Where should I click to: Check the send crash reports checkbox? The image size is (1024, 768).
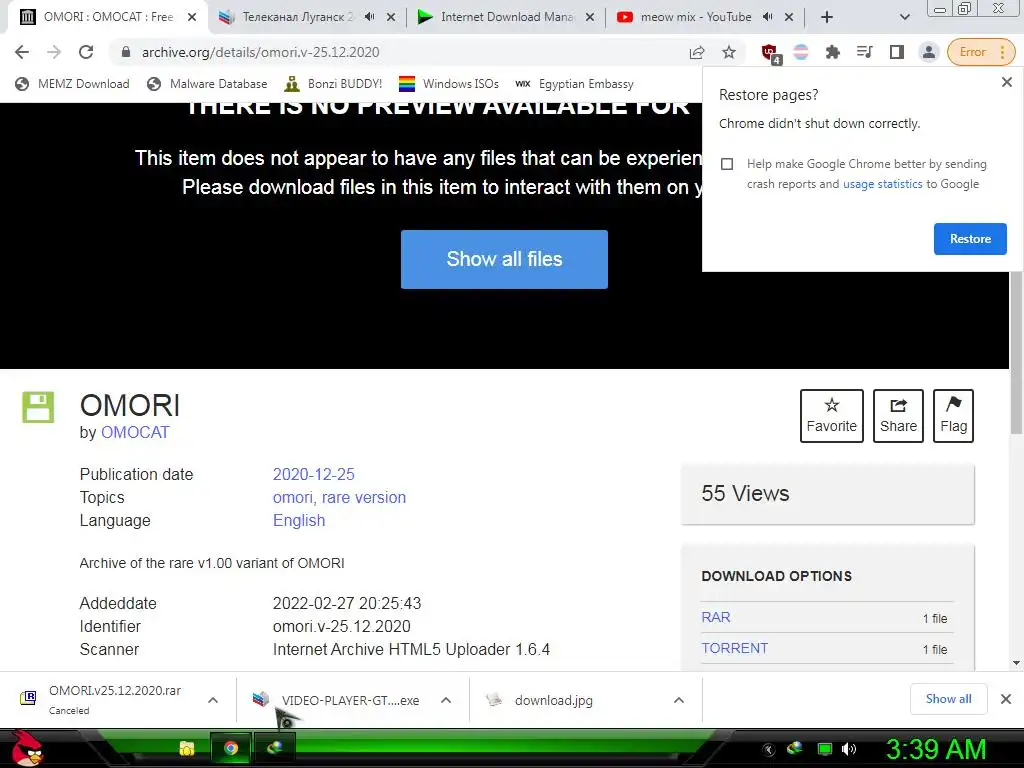727,164
